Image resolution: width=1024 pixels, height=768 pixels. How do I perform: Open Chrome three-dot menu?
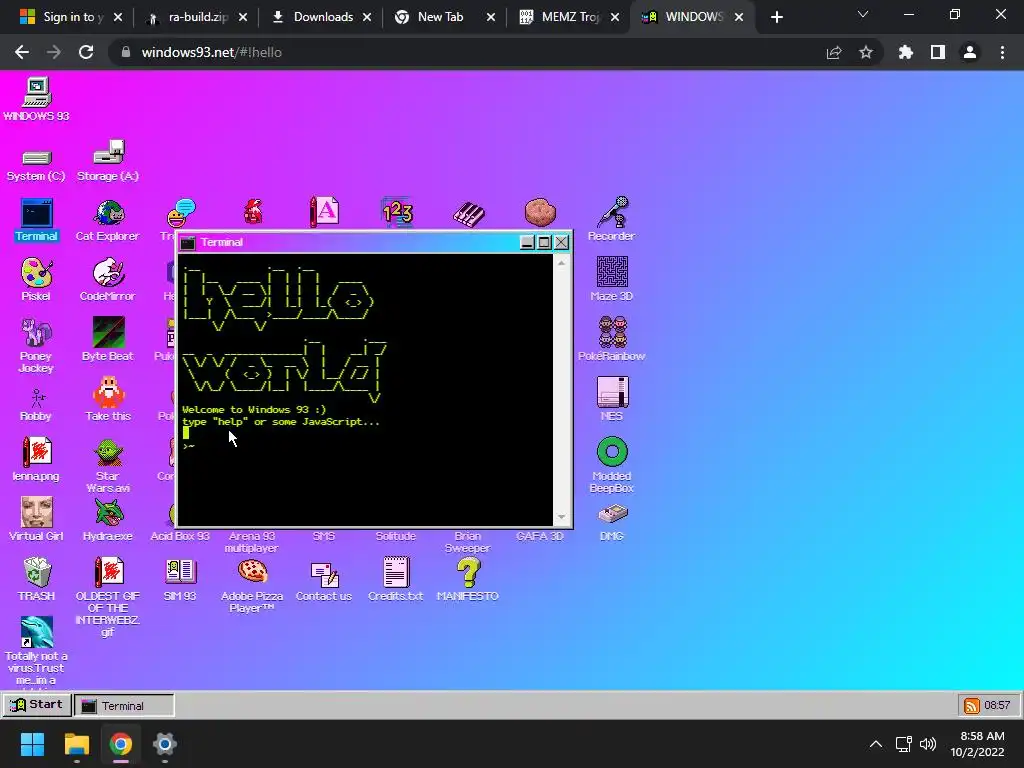pyautogui.click(x=1002, y=52)
